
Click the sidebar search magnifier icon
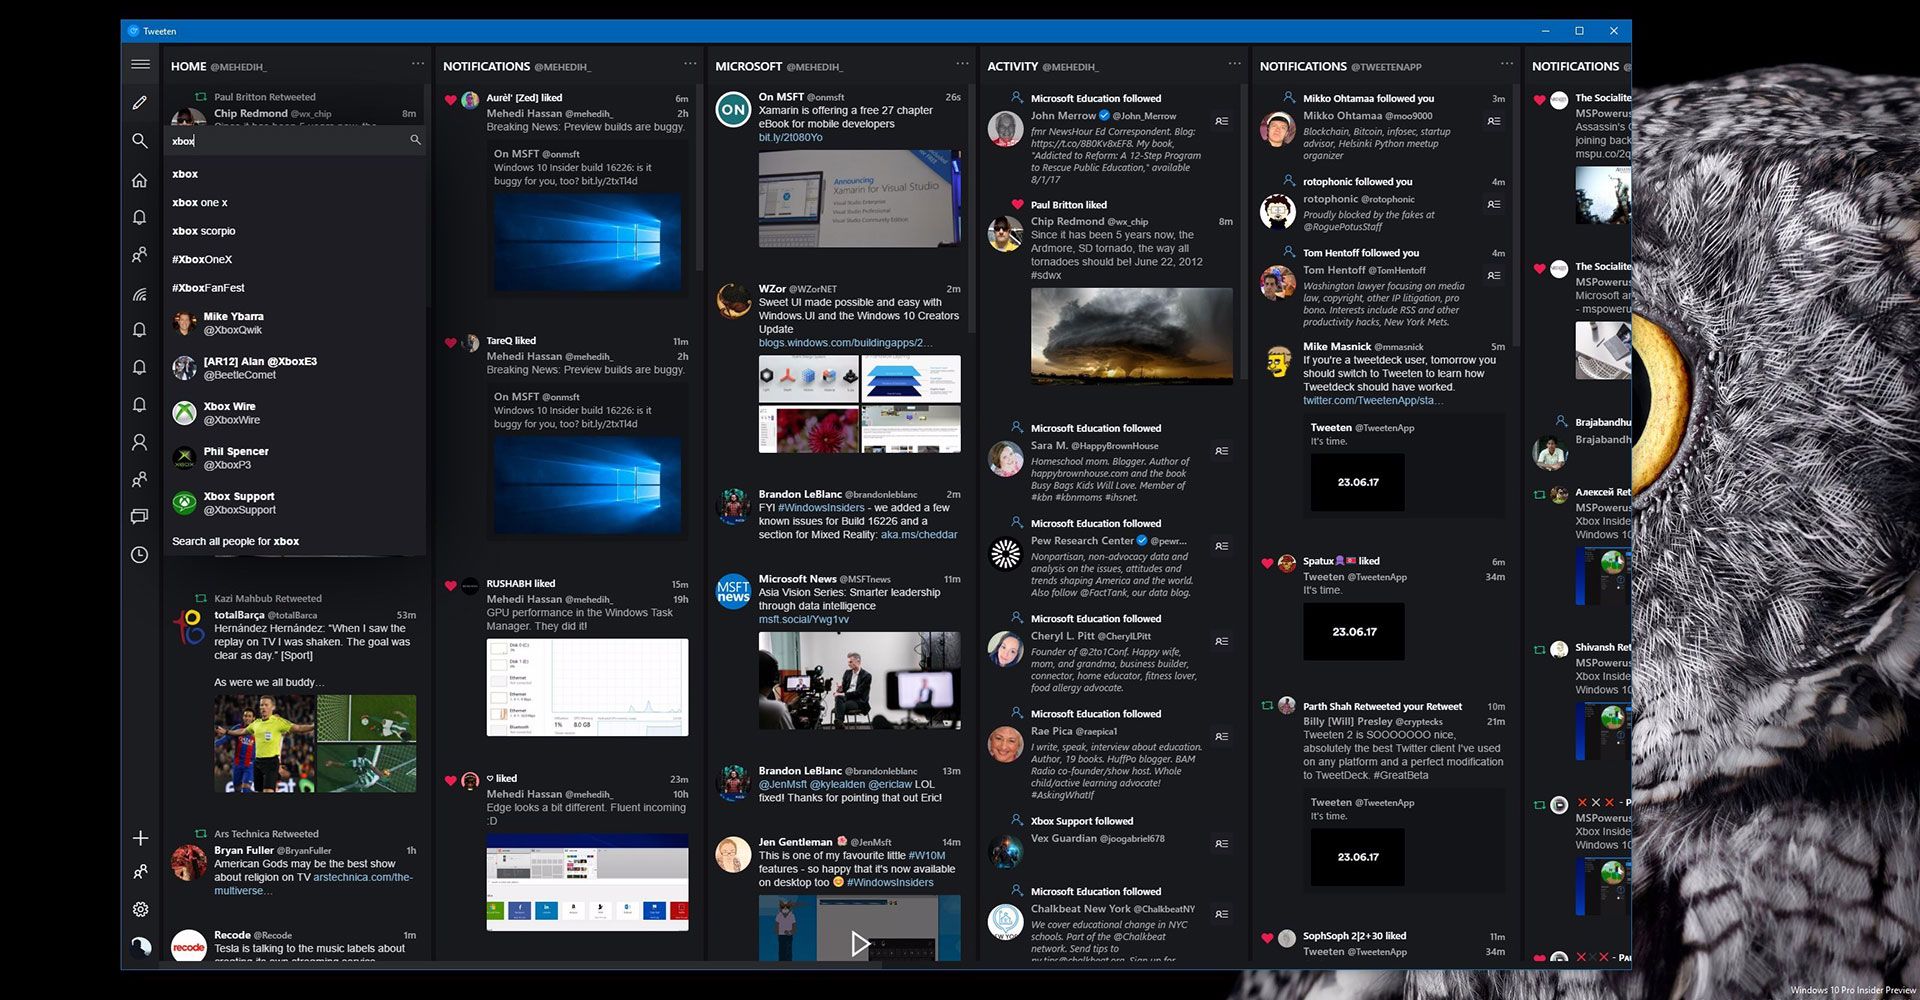(140, 141)
